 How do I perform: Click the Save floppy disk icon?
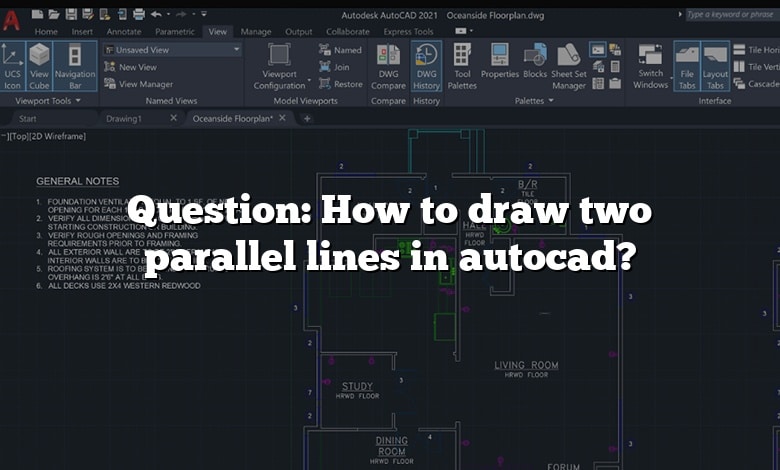pyautogui.click(x=71, y=14)
